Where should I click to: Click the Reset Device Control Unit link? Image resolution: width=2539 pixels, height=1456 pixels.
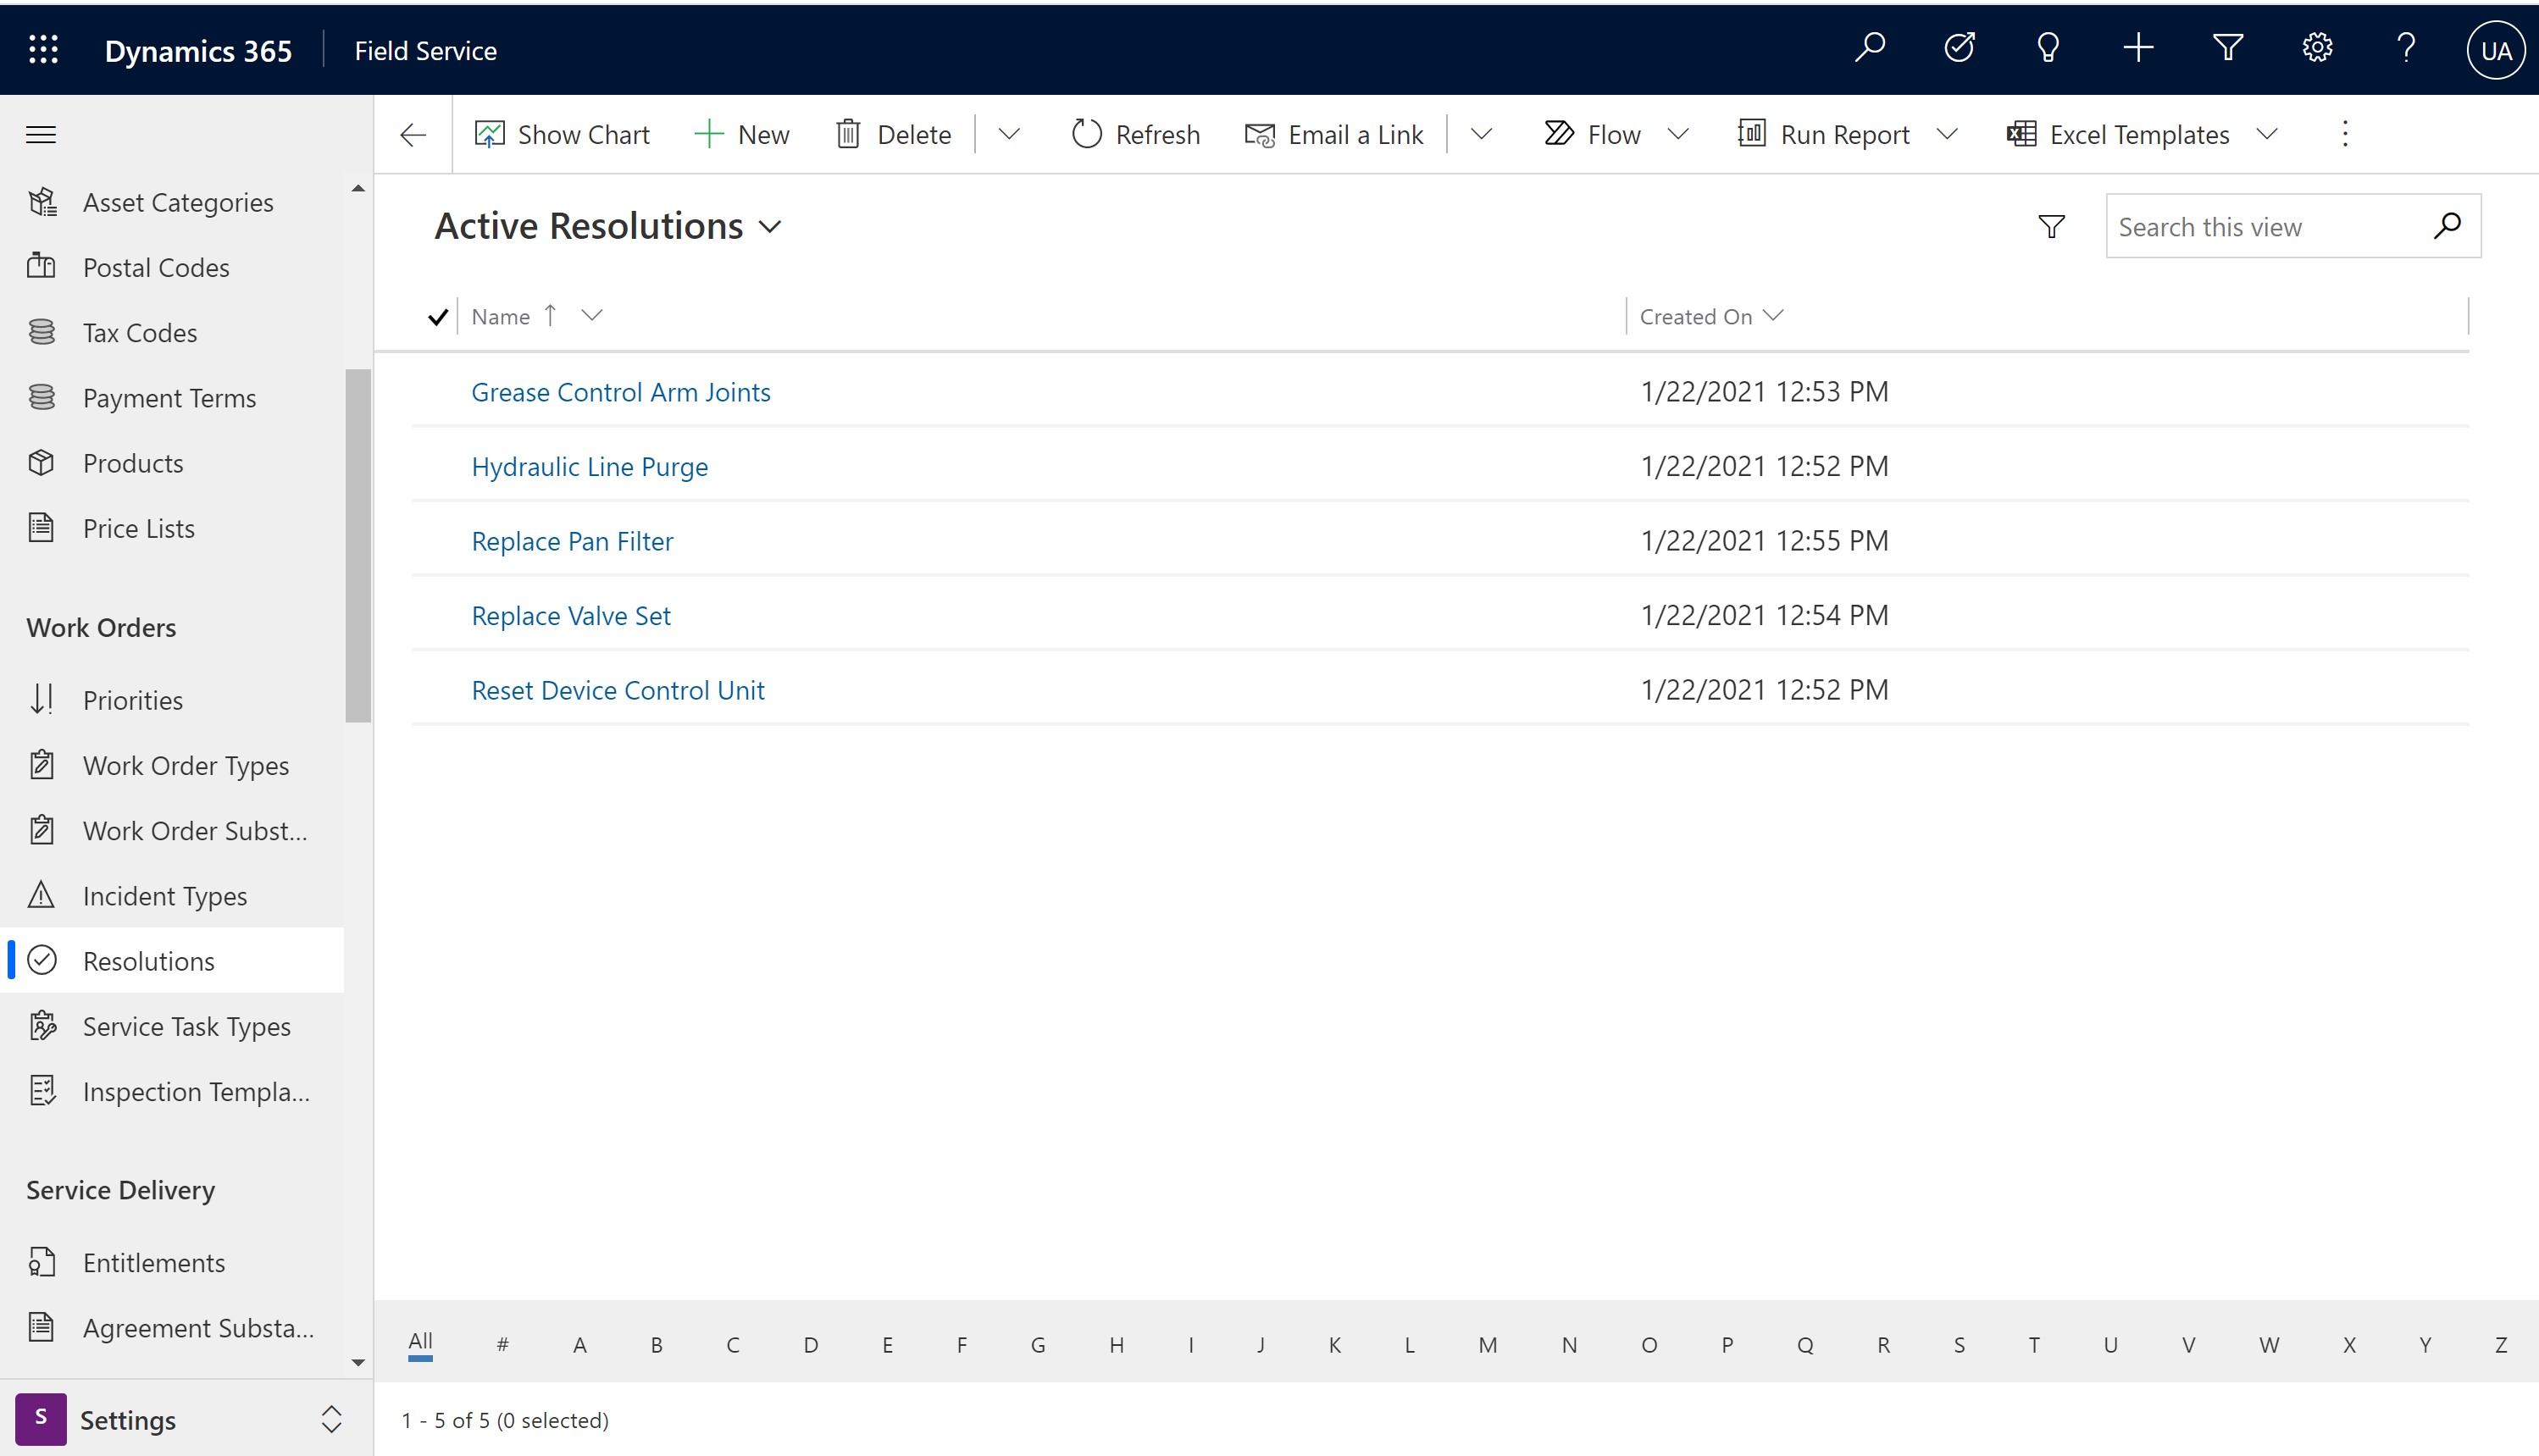point(616,689)
